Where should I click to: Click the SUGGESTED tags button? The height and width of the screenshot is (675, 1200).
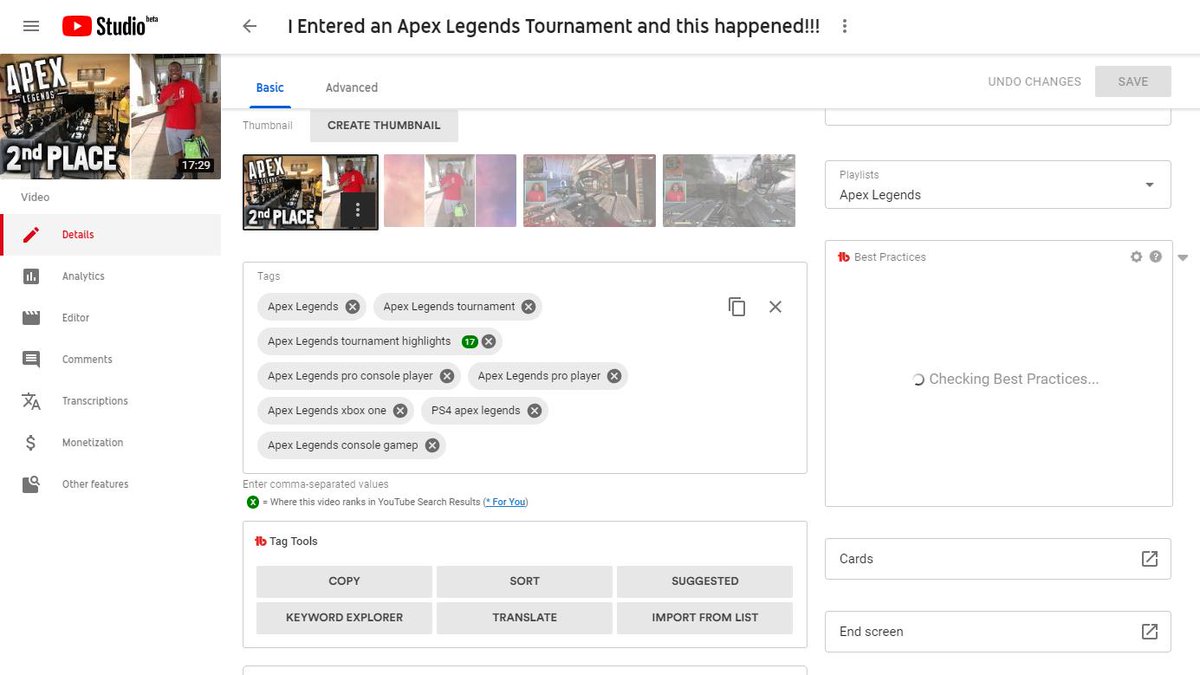pyautogui.click(x=705, y=581)
